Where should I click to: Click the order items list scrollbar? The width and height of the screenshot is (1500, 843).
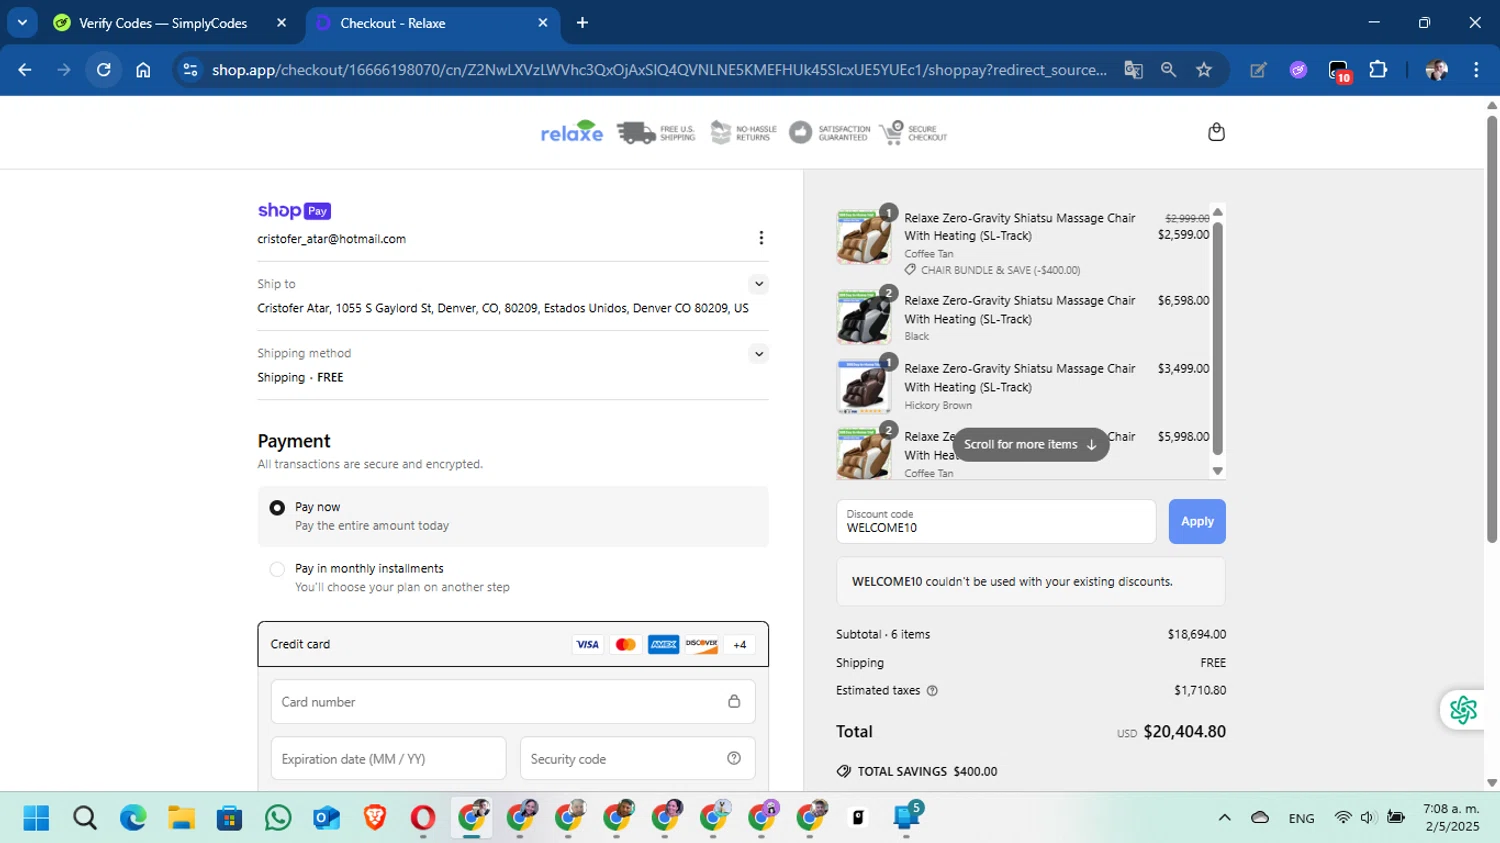coord(1217,338)
